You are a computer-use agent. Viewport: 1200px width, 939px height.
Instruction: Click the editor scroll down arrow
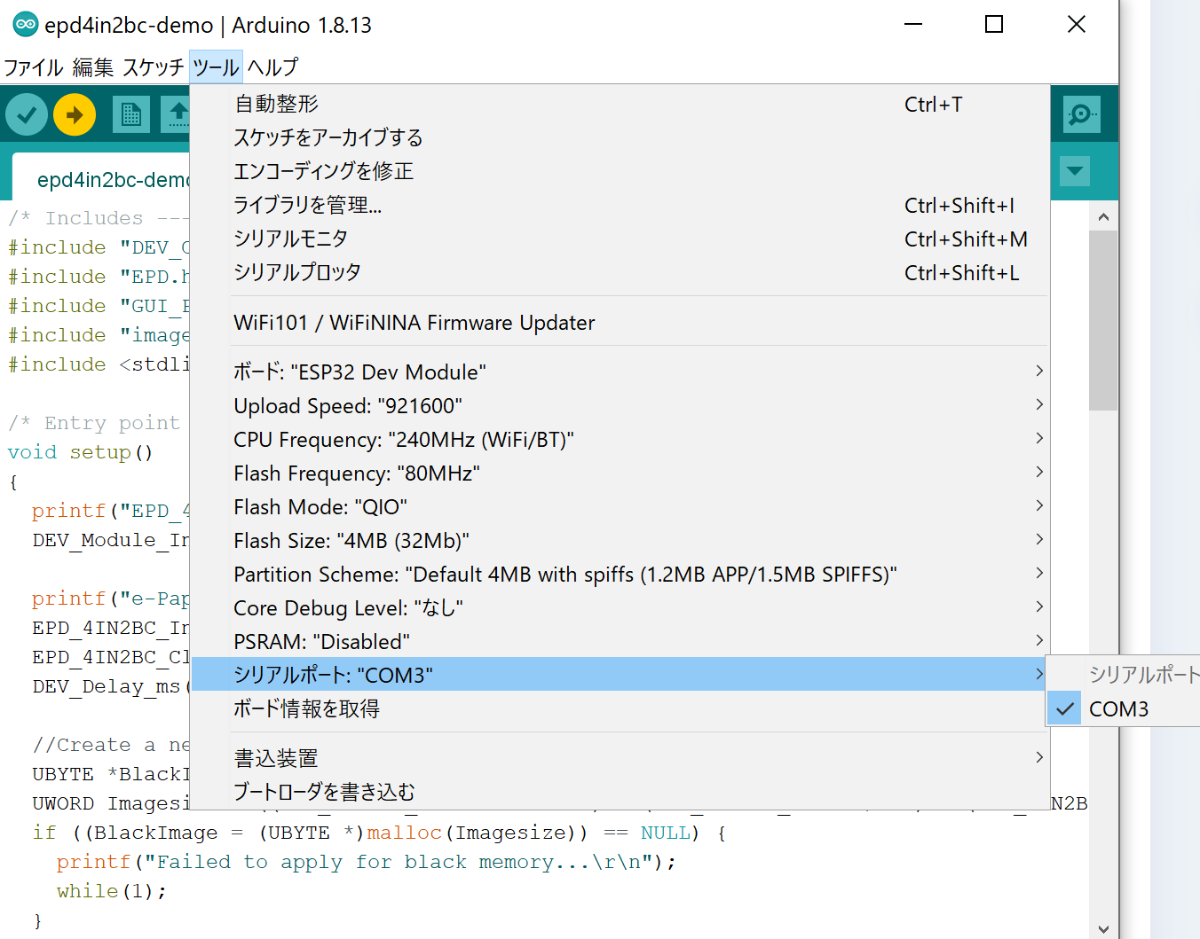click(x=1103, y=927)
